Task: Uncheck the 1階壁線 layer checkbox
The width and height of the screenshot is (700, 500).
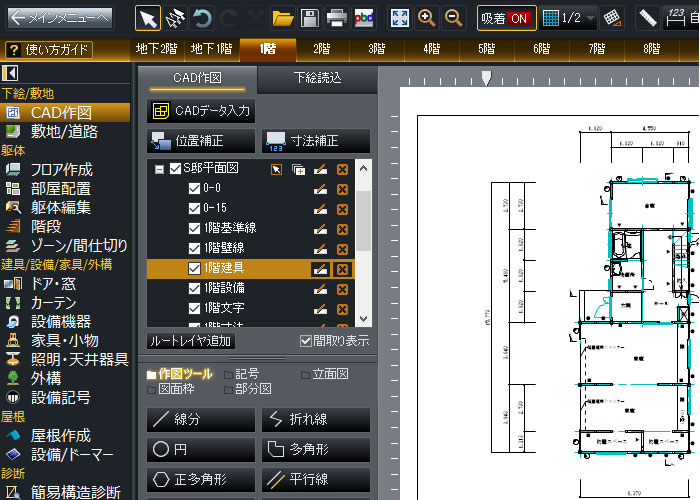Action: point(195,248)
